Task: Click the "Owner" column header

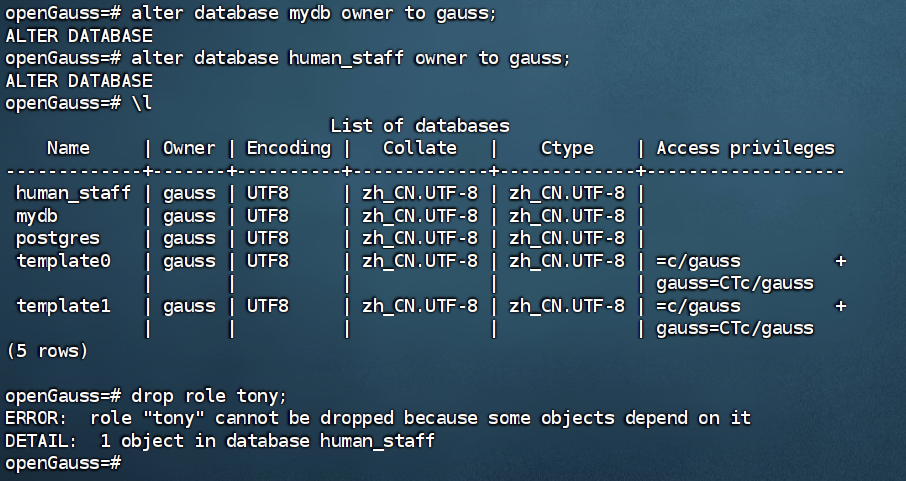Action: click(x=189, y=148)
